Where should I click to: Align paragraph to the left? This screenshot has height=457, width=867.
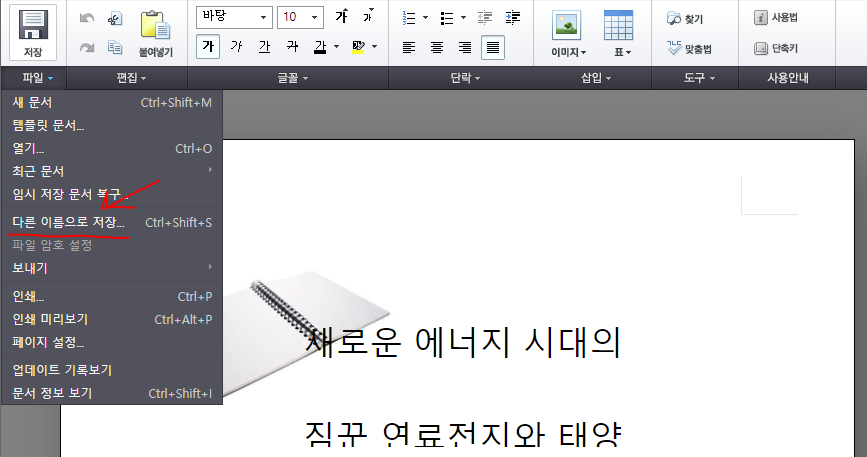(409, 48)
